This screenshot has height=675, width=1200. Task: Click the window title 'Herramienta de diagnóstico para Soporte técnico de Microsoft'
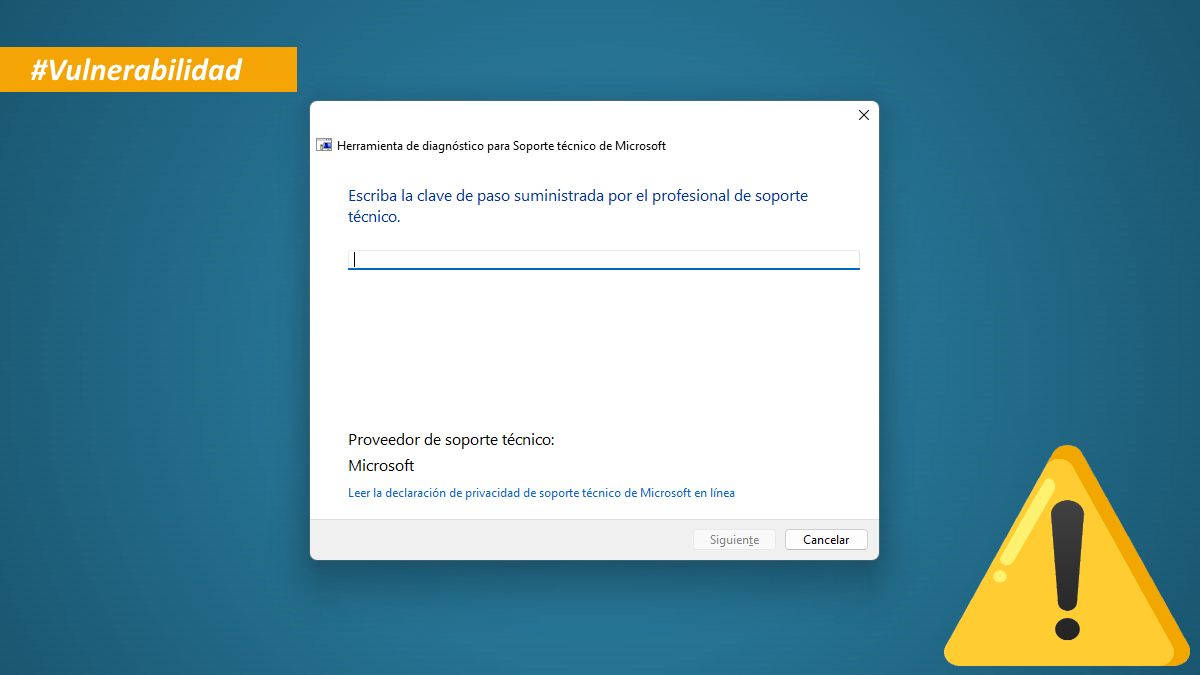(501, 146)
